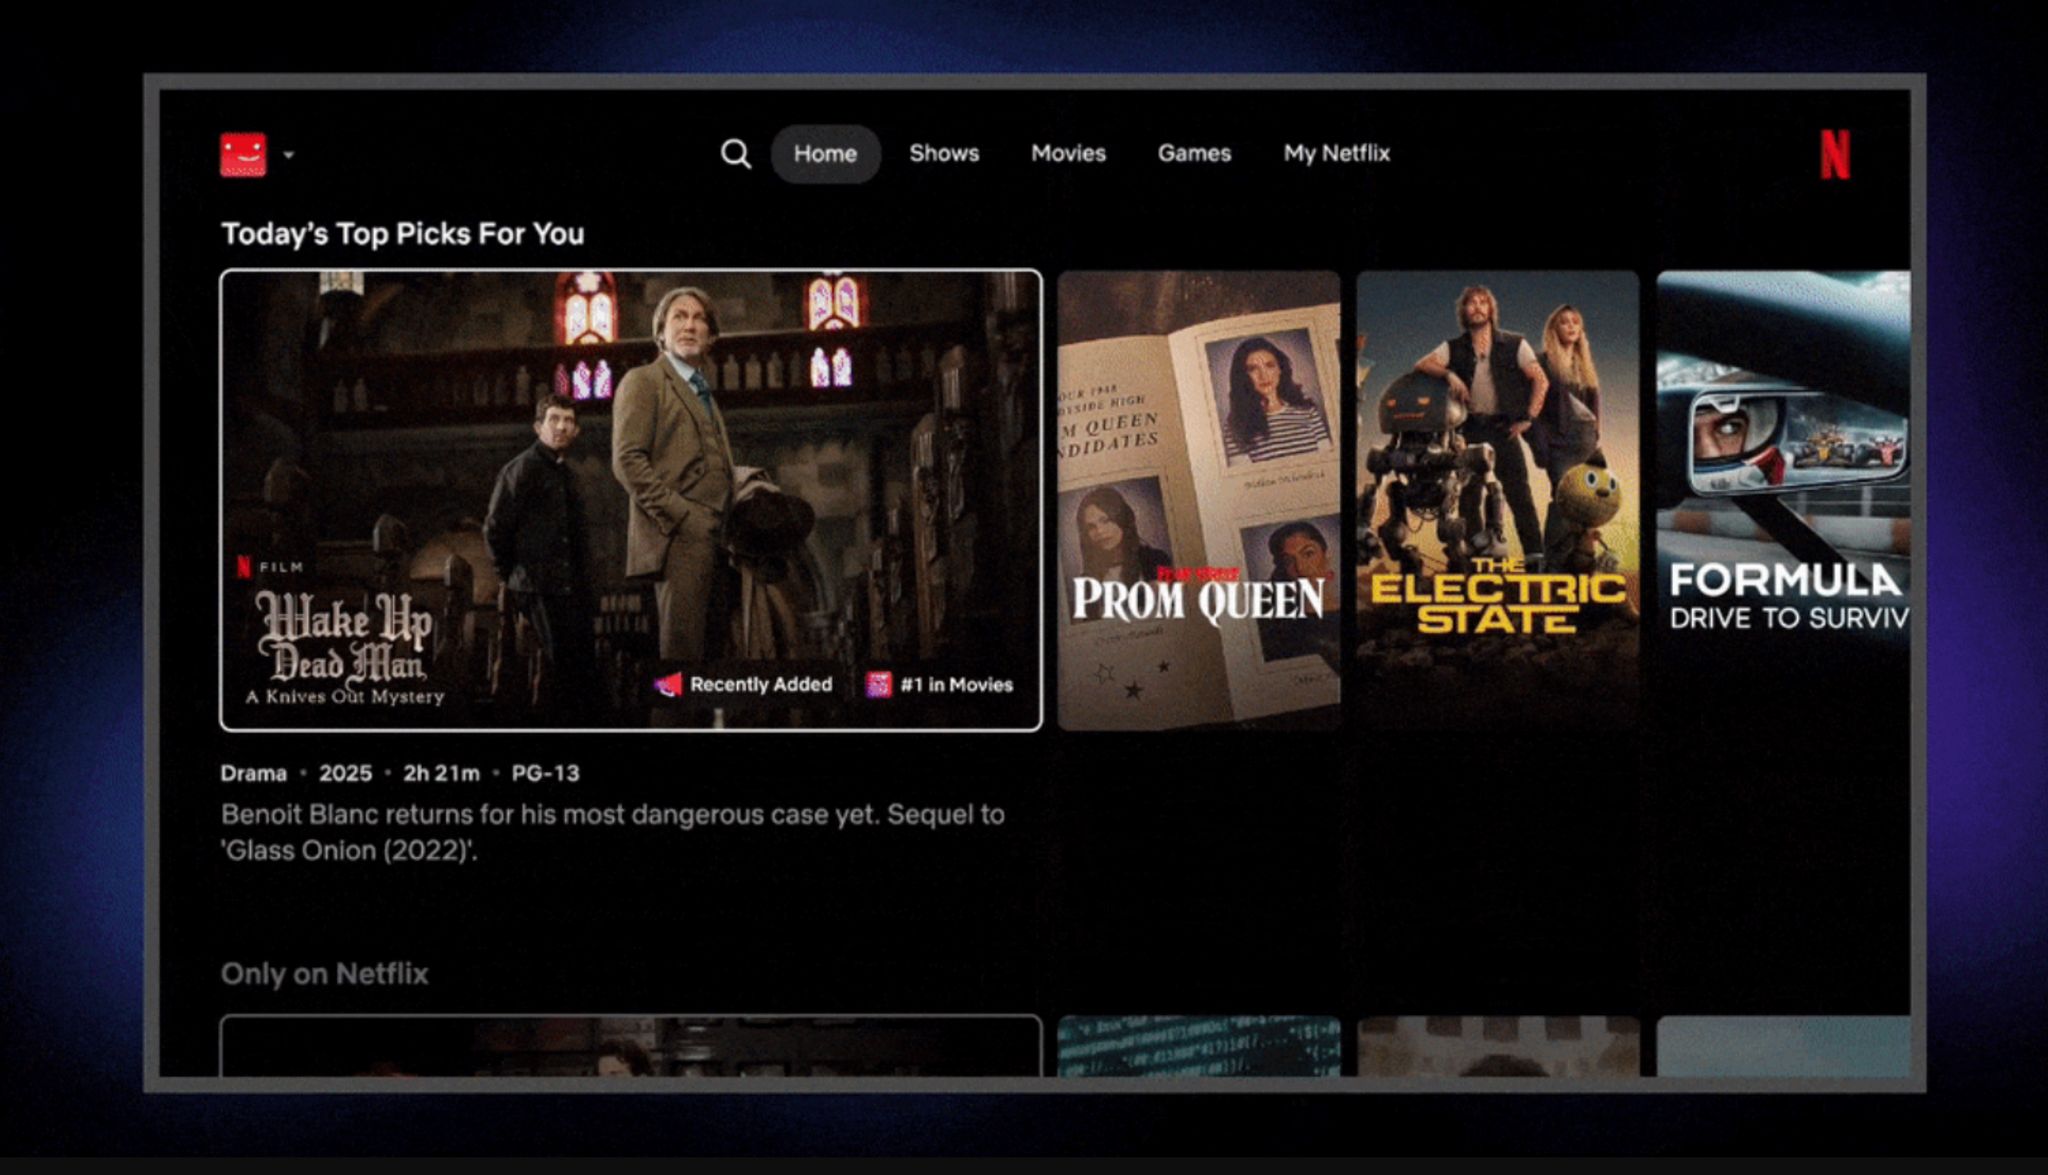Open the Today's Top Picks For You row title
Image resolution: width=2048 pixels, height=1175 pixels.
403,233
